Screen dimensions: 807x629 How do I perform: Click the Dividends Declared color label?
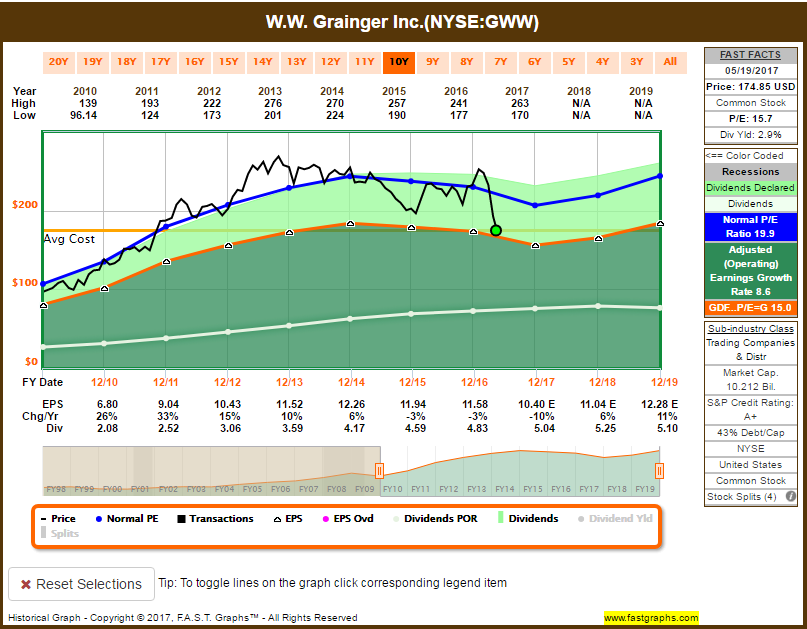pyautogui.click(x=750, y=188)
